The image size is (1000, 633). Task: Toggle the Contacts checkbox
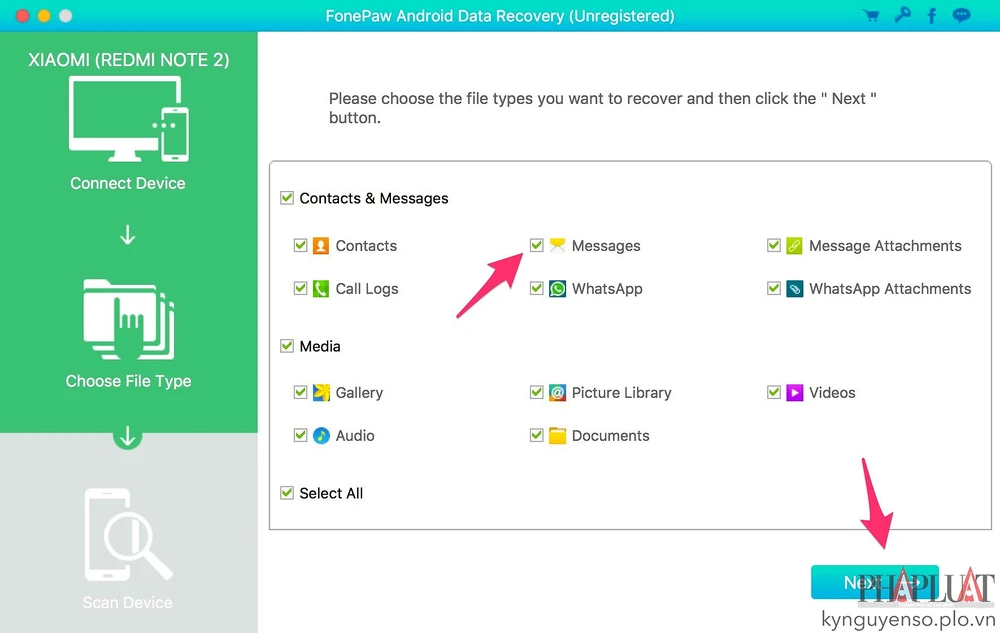click(x=300, y=245)
